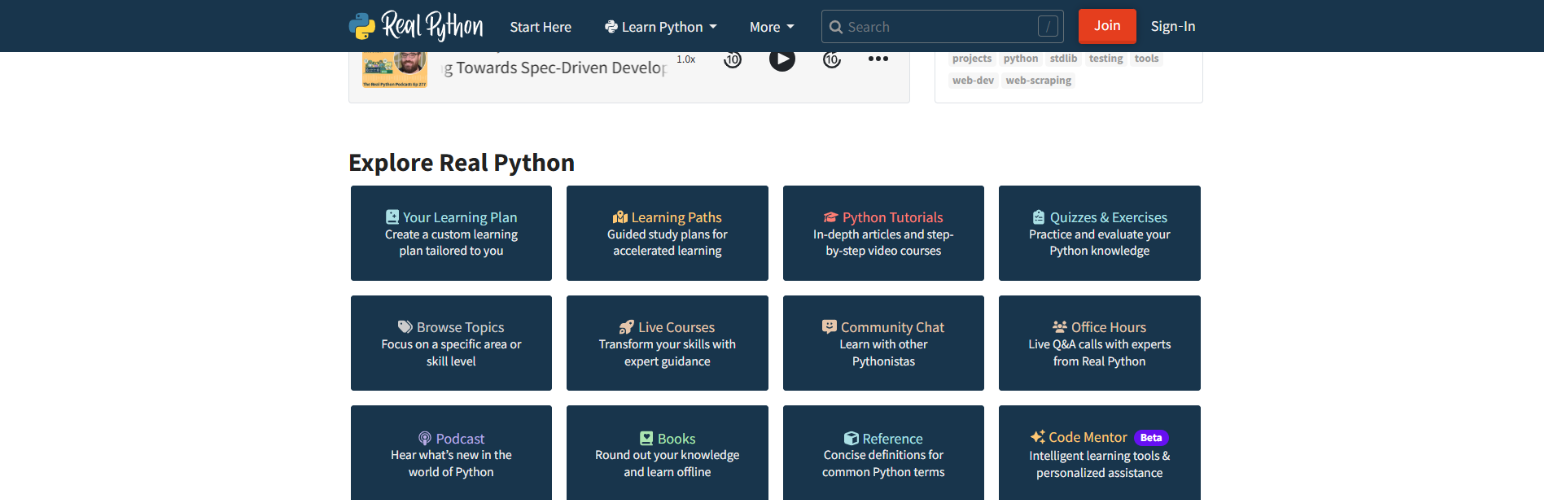Click the Books icon
This screenshot has height=500, width=1544.
647,438
